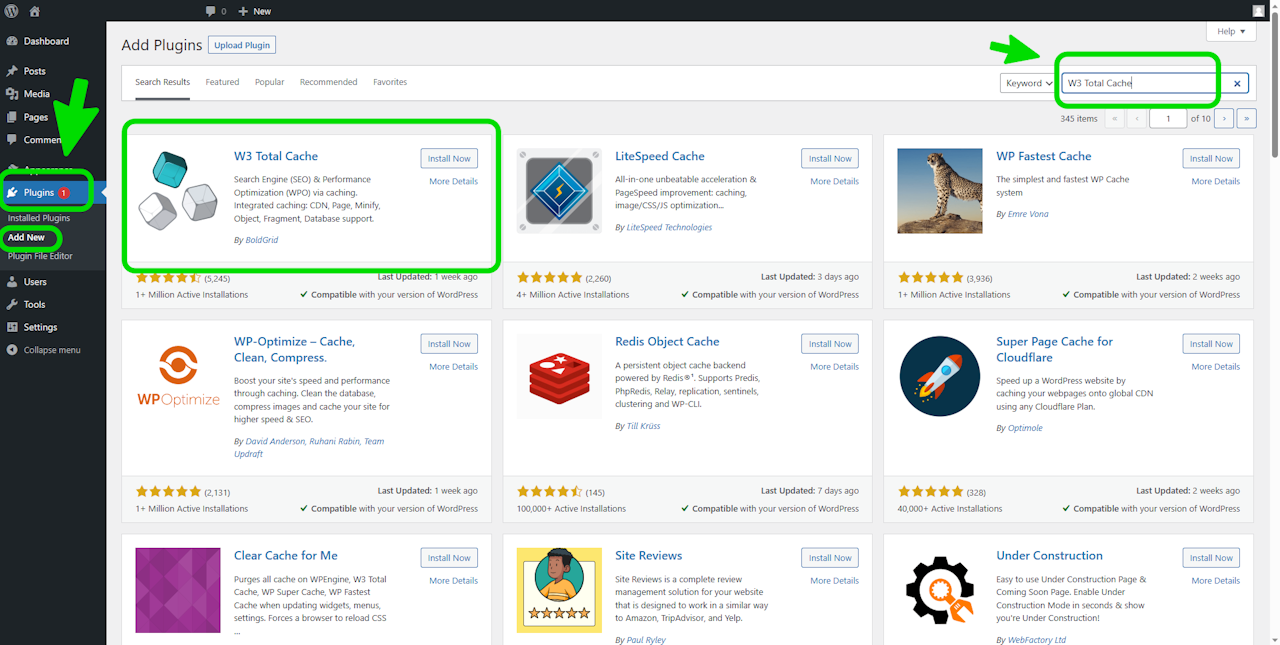The height and width of the screenshot is (645, 1280).
Task: Install WP-Optimize plugin now
Action: pos(449,343)
